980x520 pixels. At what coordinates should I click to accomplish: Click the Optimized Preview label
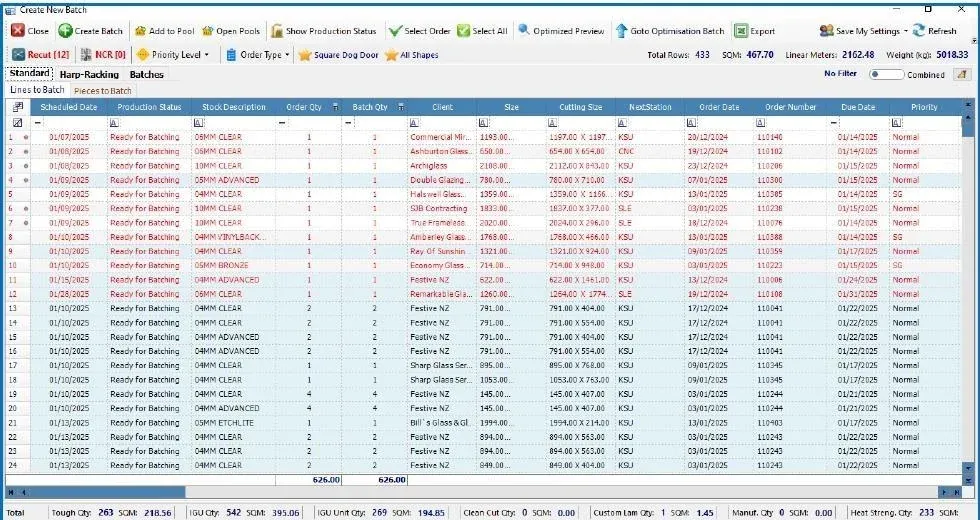coord(568,31)
